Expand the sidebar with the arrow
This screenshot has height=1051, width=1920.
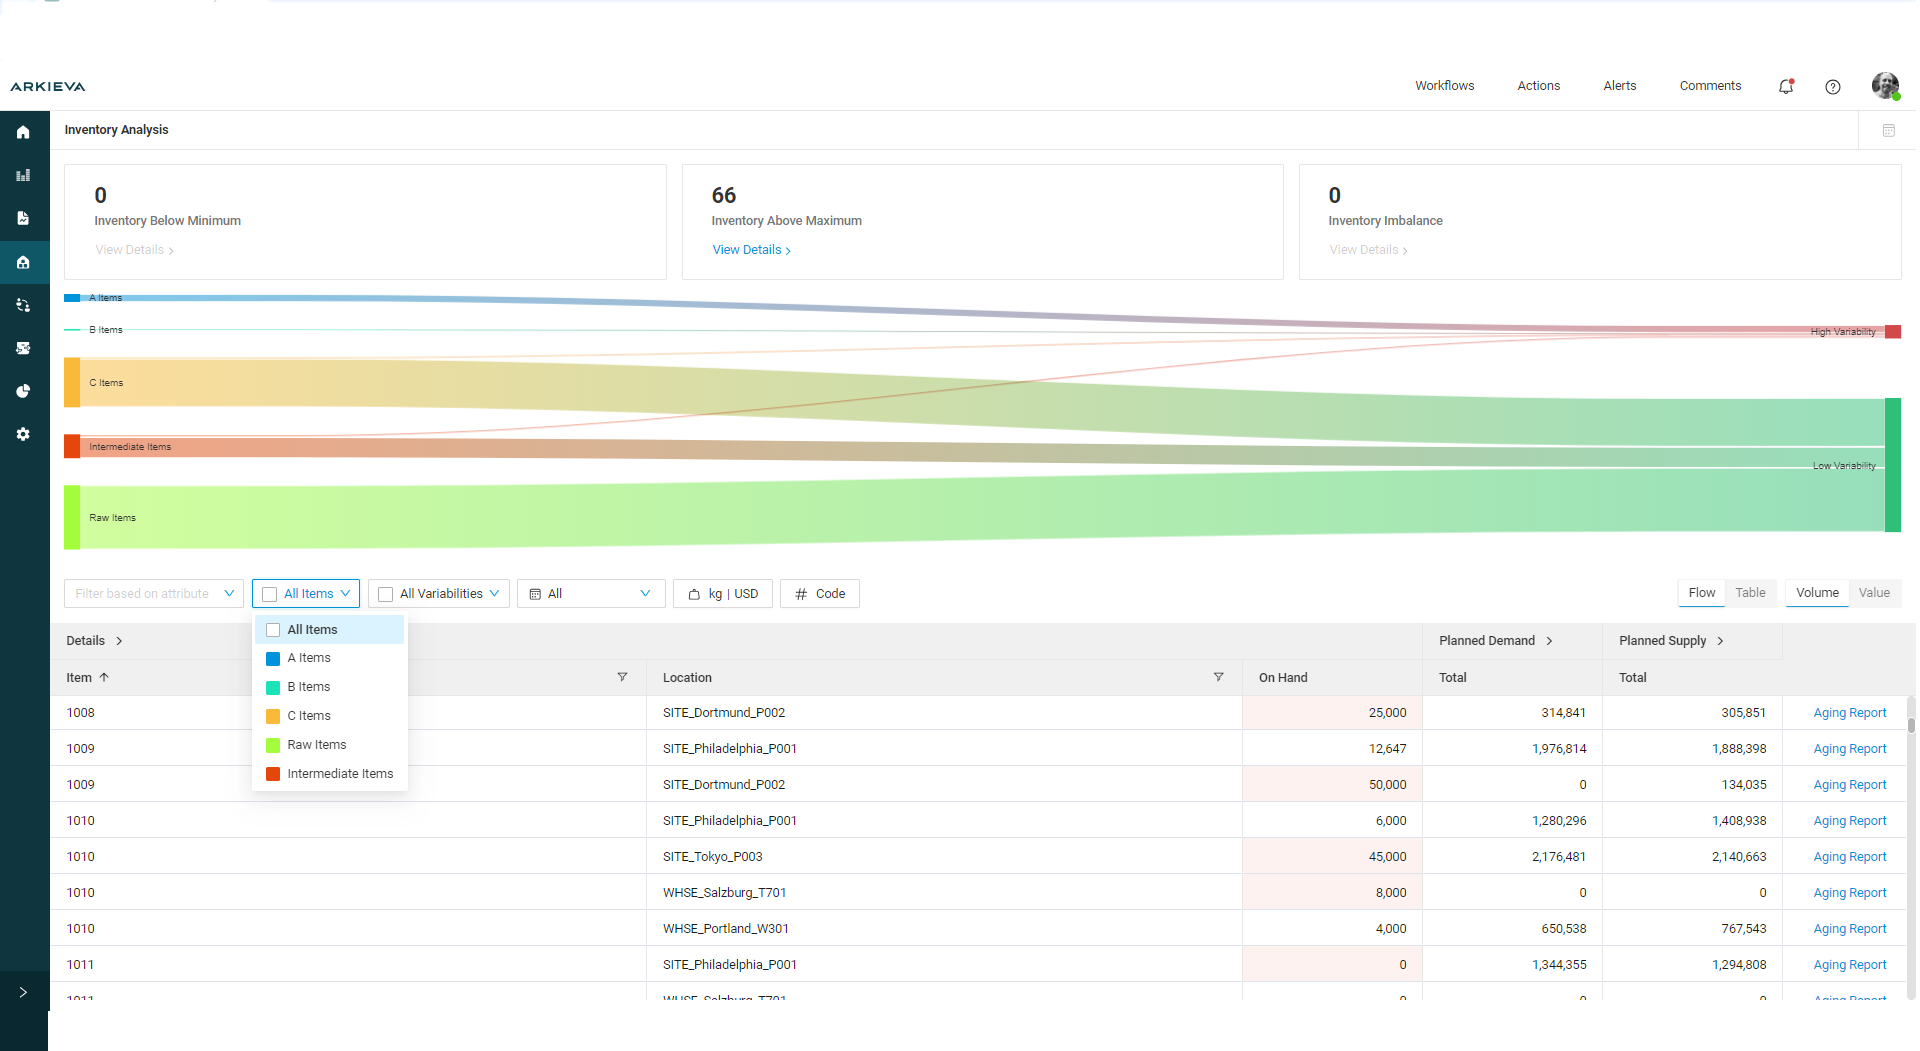[23, 992]
